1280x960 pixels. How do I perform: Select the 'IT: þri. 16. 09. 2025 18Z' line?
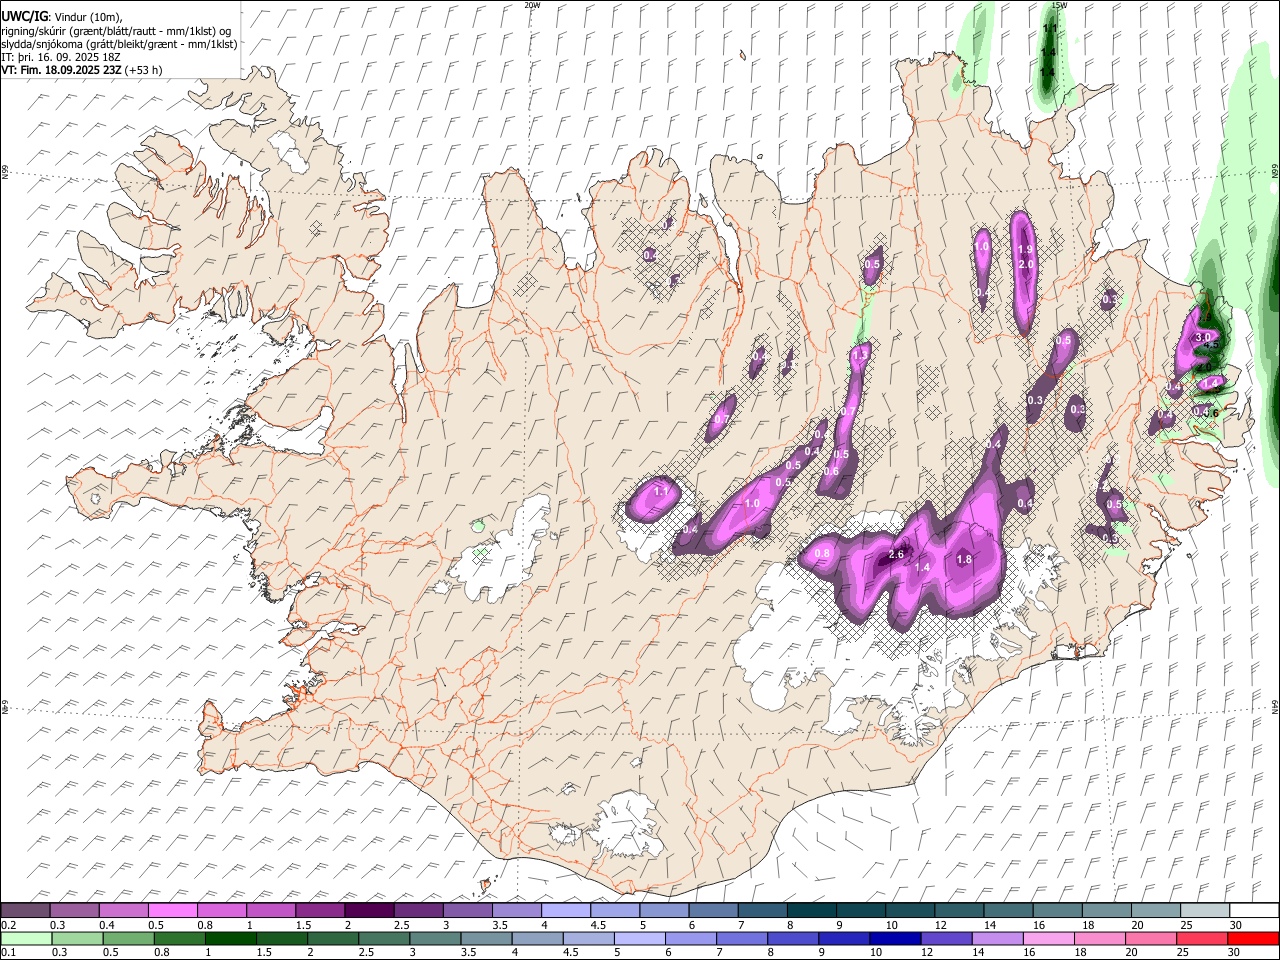[62, 57]
